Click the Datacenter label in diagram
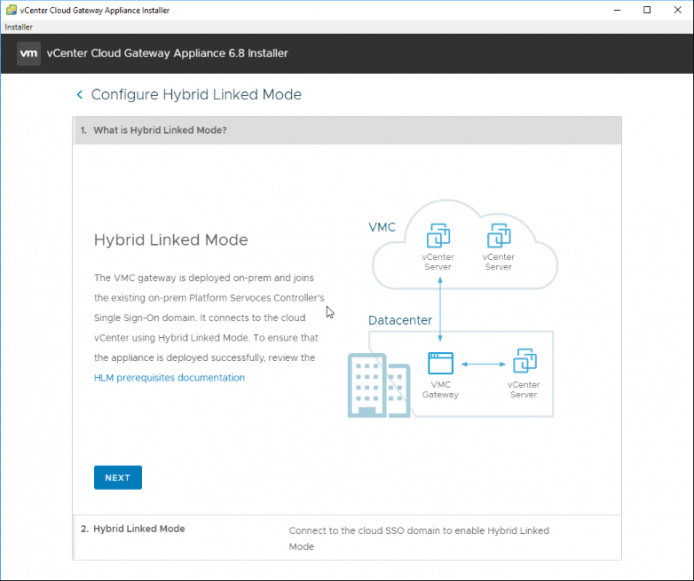 (x=400, y=320)
